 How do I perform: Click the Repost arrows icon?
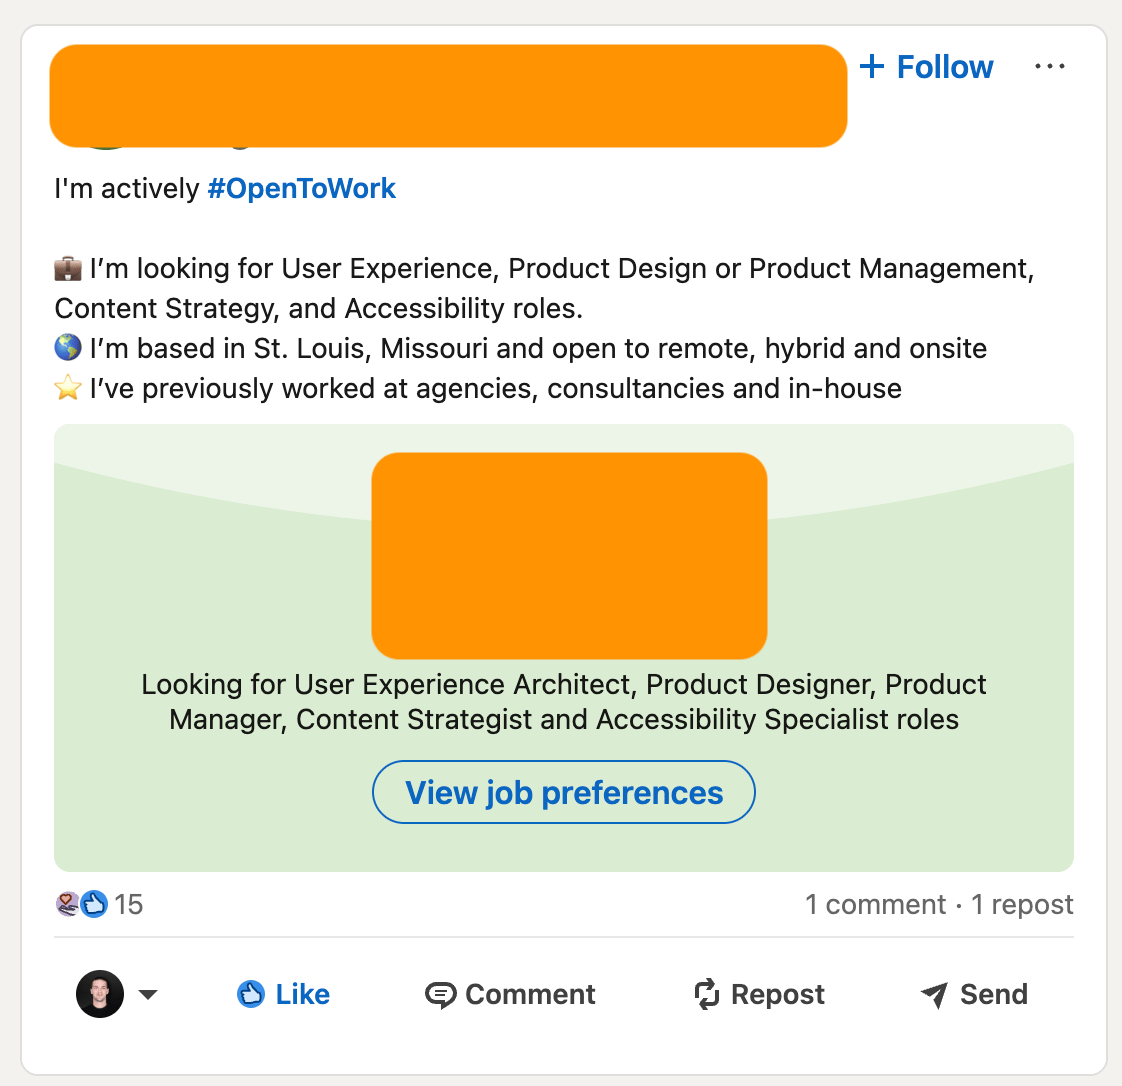click(x=707, y=994)
